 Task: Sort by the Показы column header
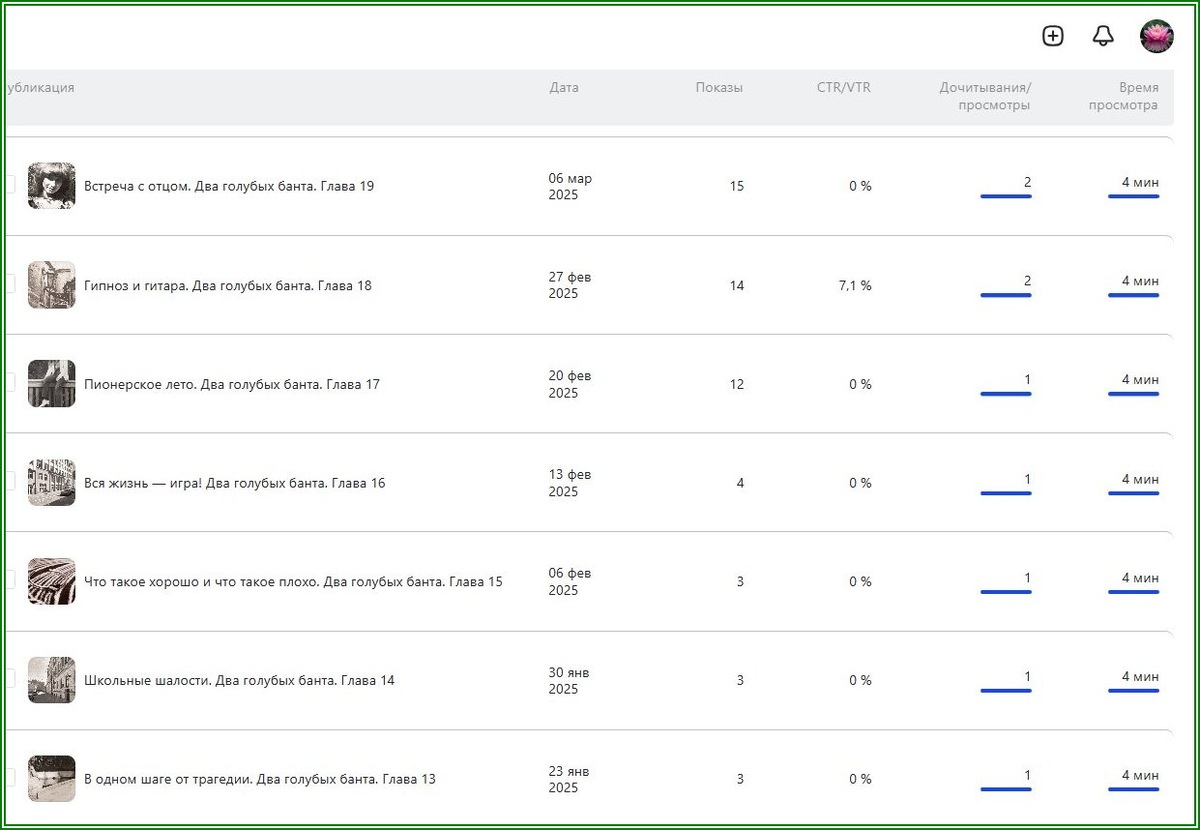719,88
